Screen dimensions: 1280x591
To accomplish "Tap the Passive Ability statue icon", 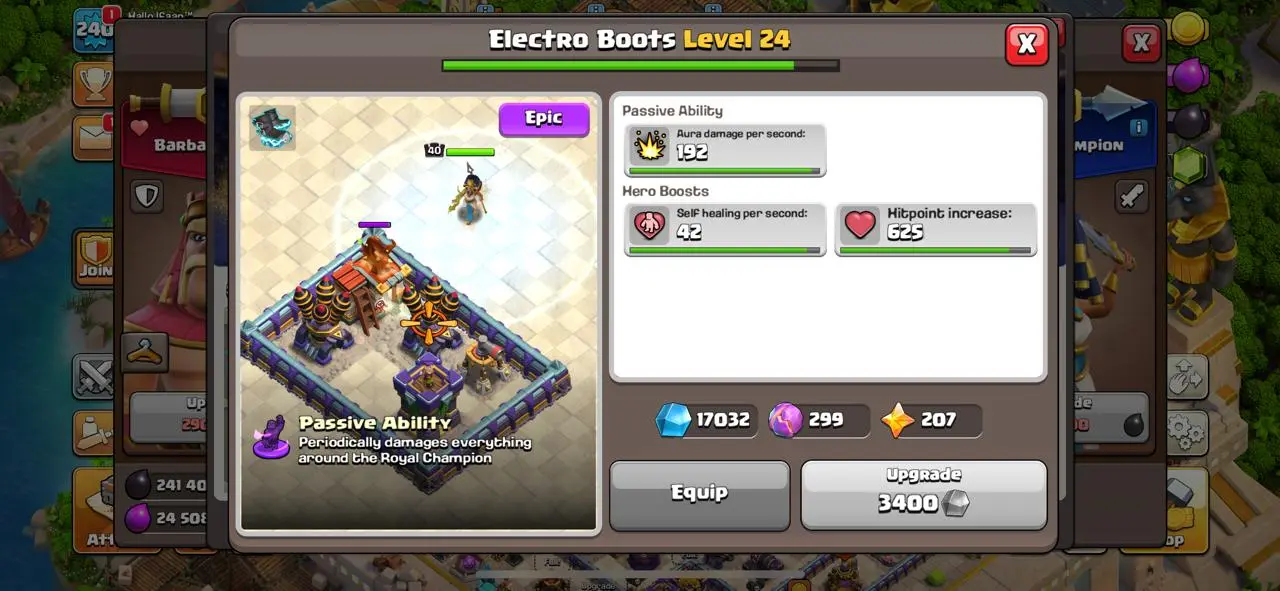I will pos(270,439).
